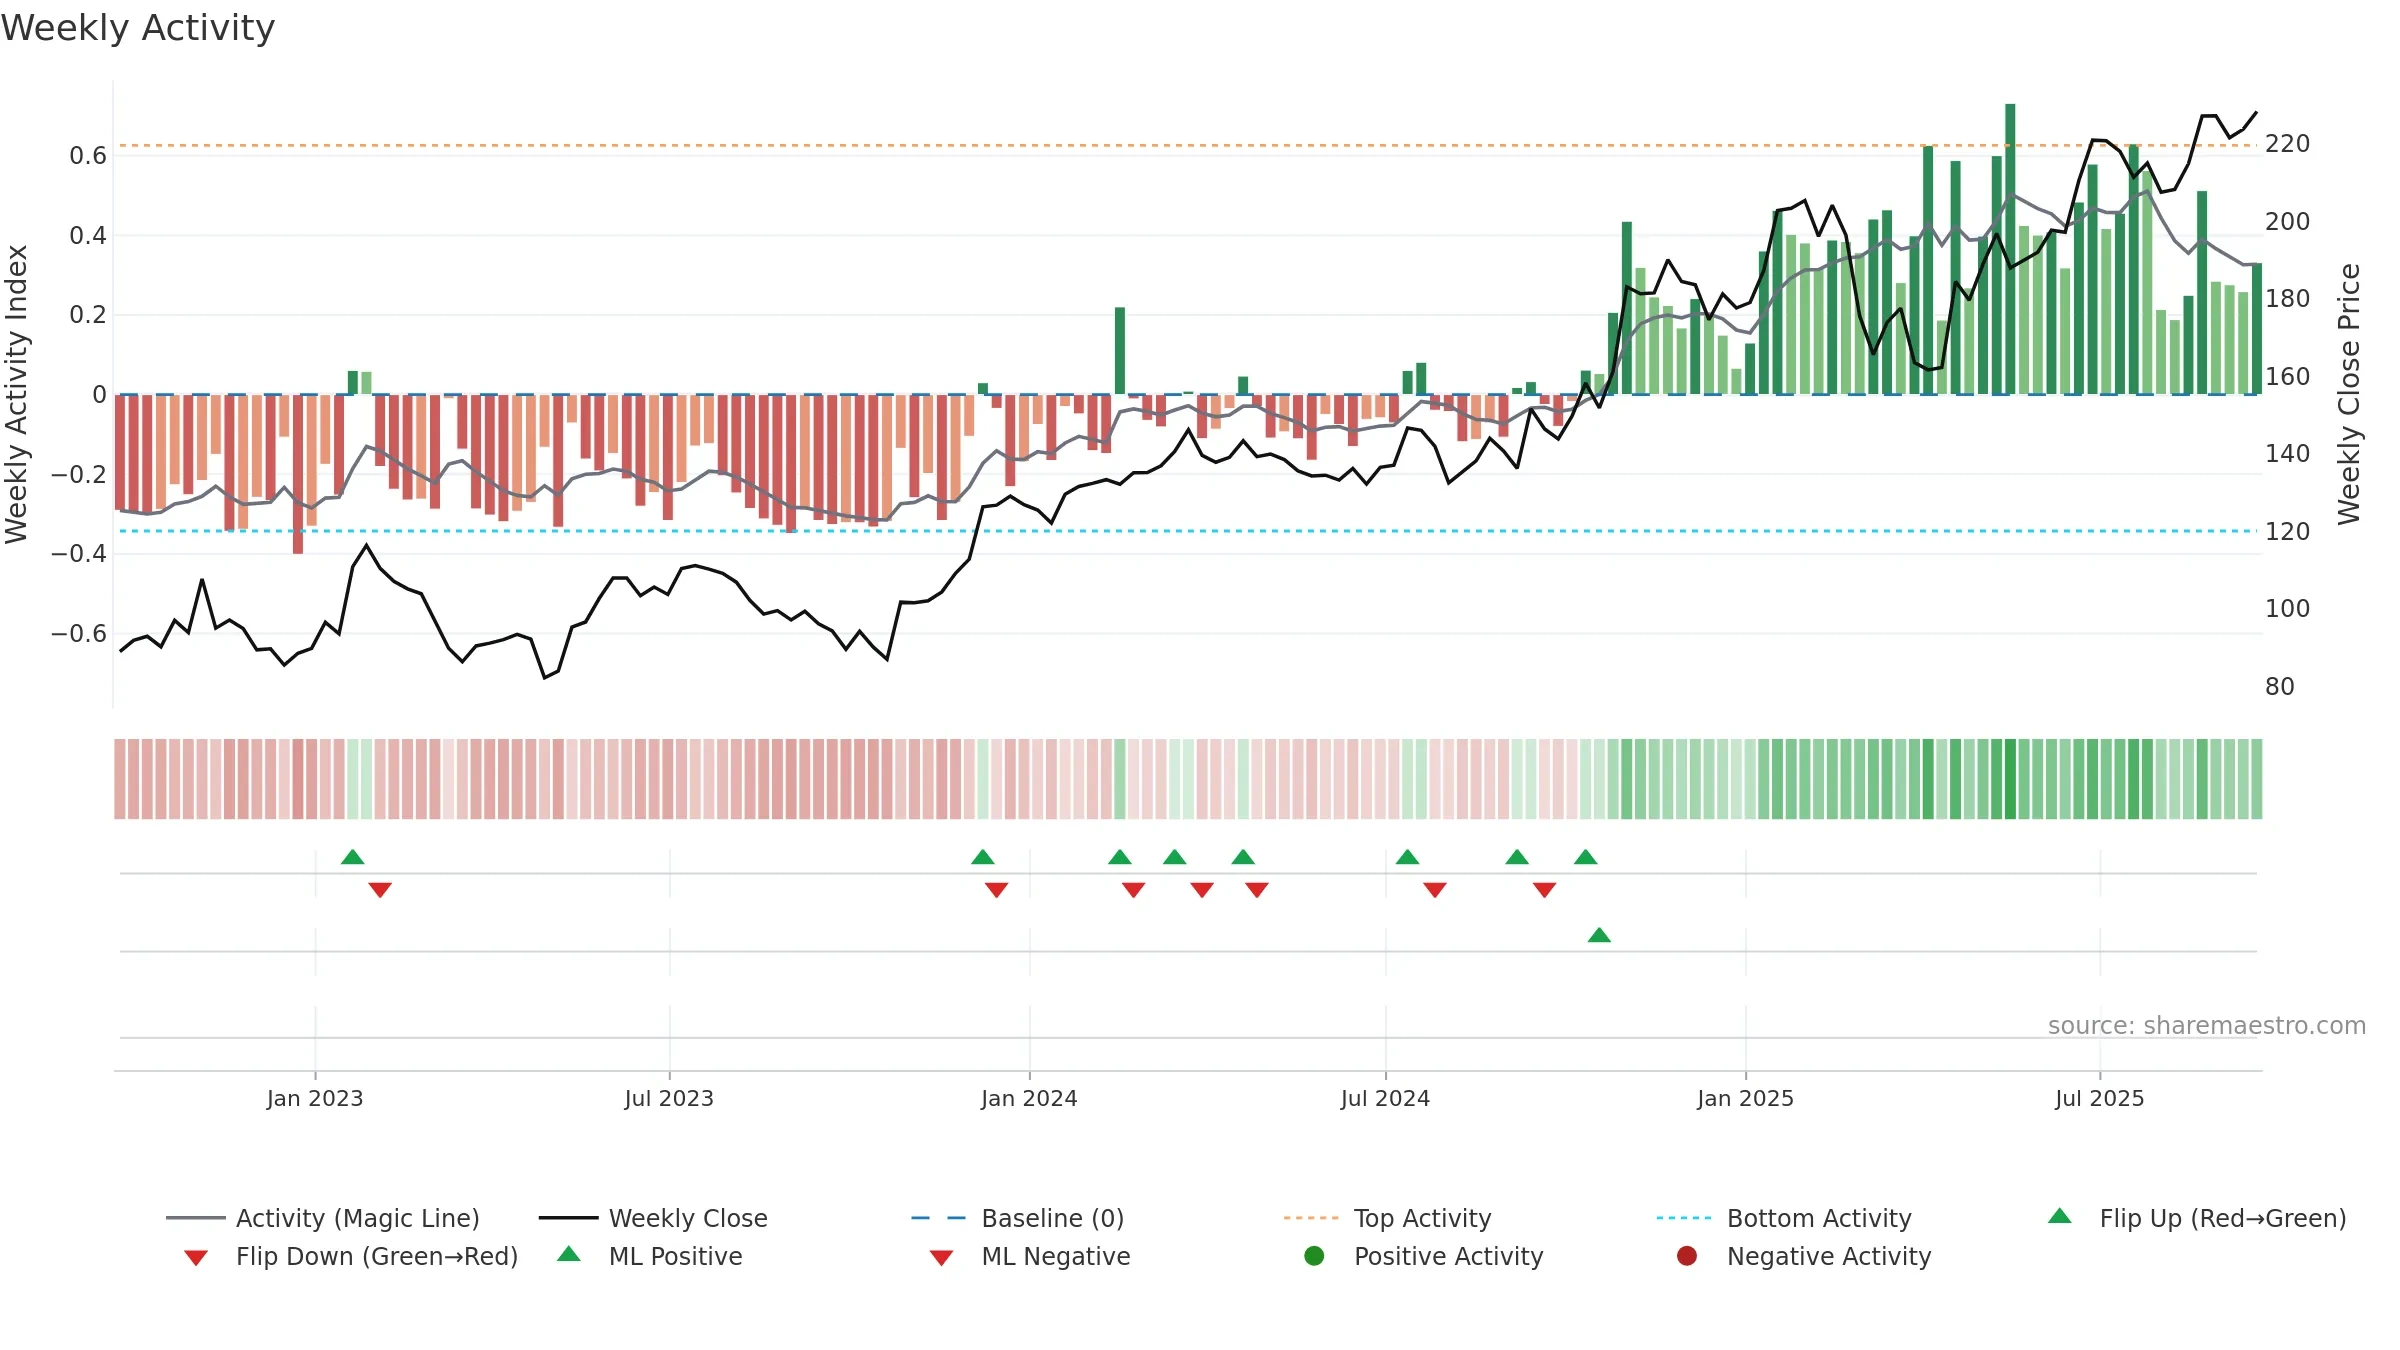Click the −0.6 activity axis tick
Screen dimensions: 2400x1350
[x=79, y=634]
